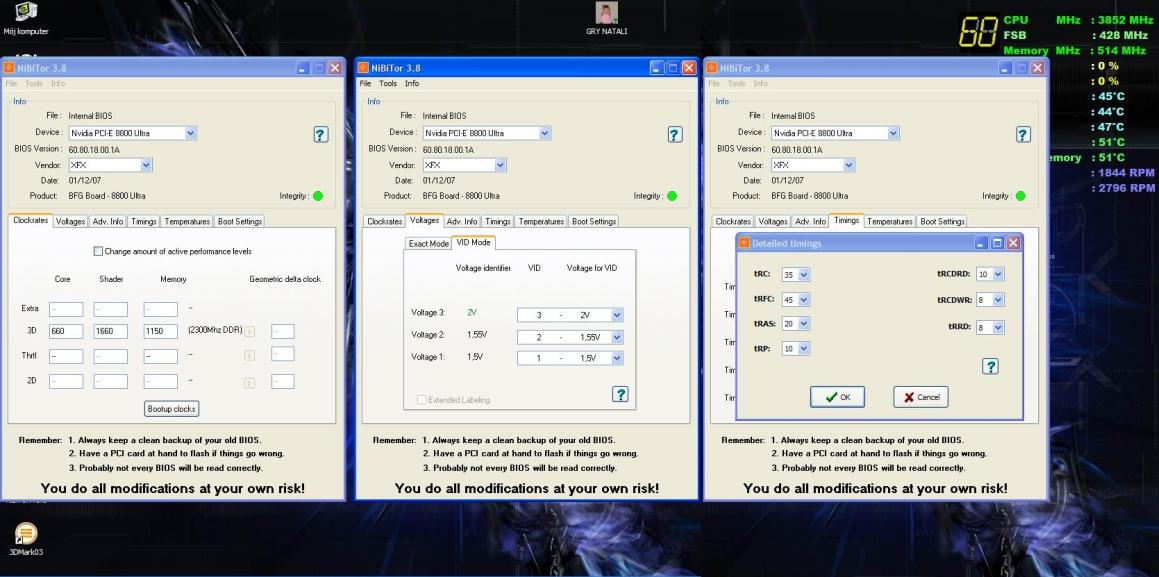Open the Info menu in middle NiBiTor window
This screenshot has height=577, width=1159.
tap(412, 83)
